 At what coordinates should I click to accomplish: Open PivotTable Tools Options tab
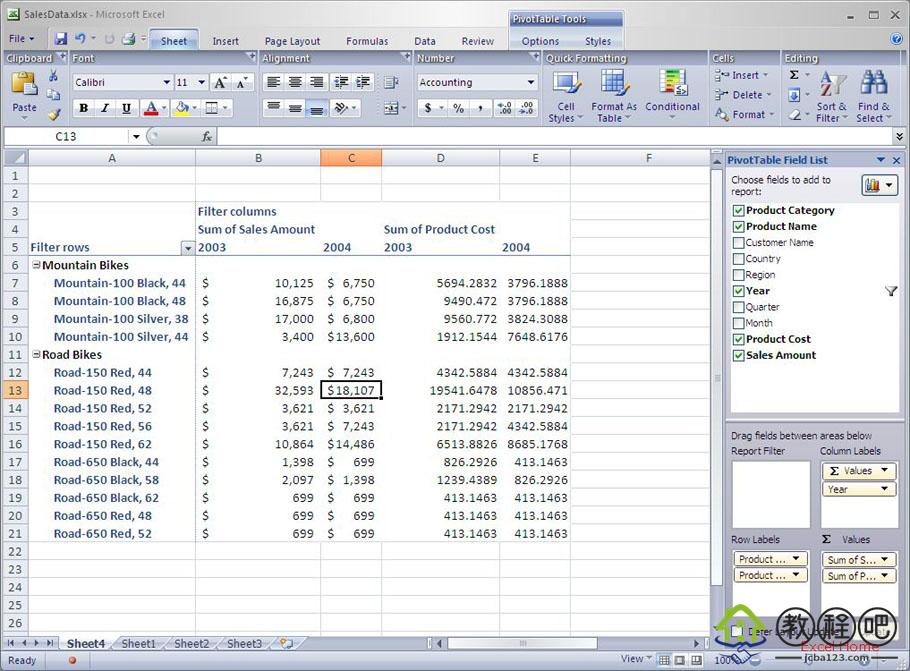540,41
